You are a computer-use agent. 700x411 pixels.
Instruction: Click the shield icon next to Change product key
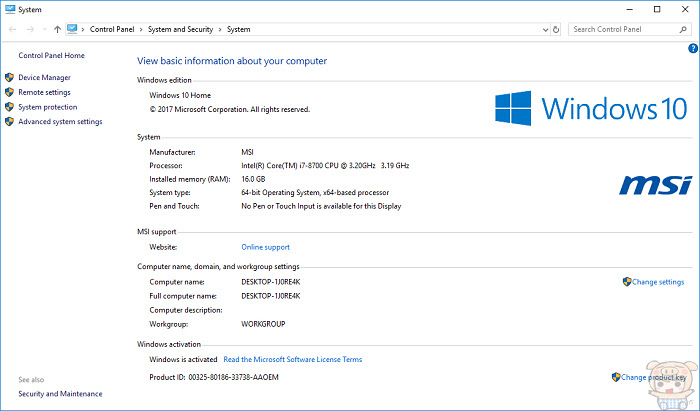point(616,377)
